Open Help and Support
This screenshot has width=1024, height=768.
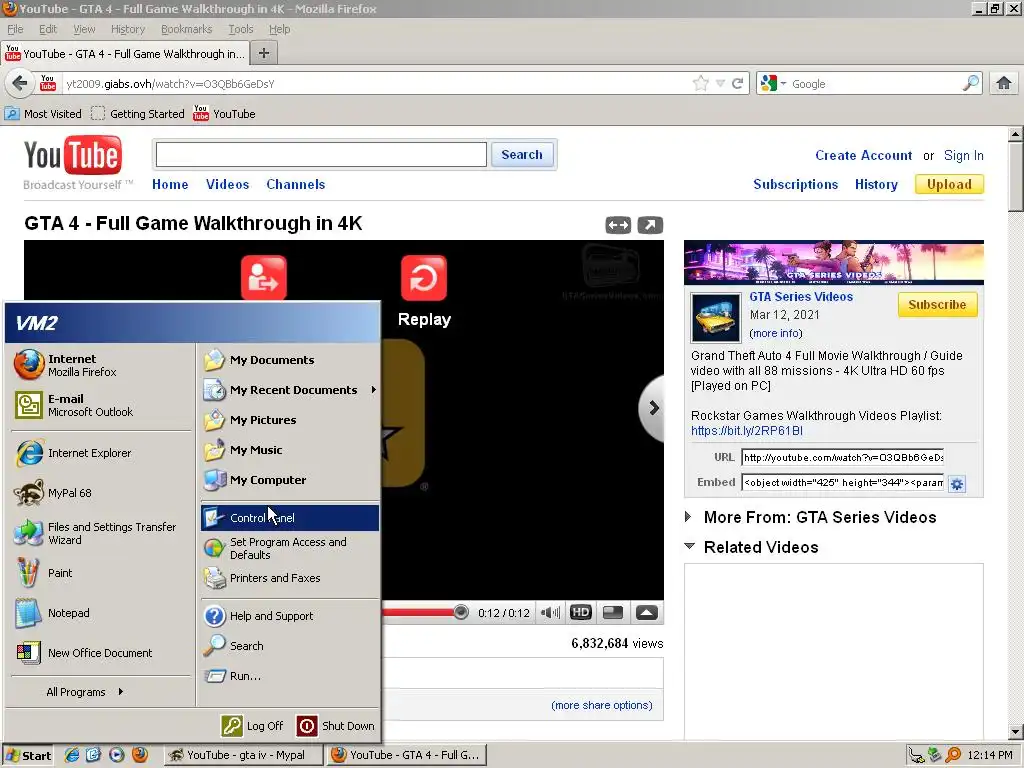(289, 616)
